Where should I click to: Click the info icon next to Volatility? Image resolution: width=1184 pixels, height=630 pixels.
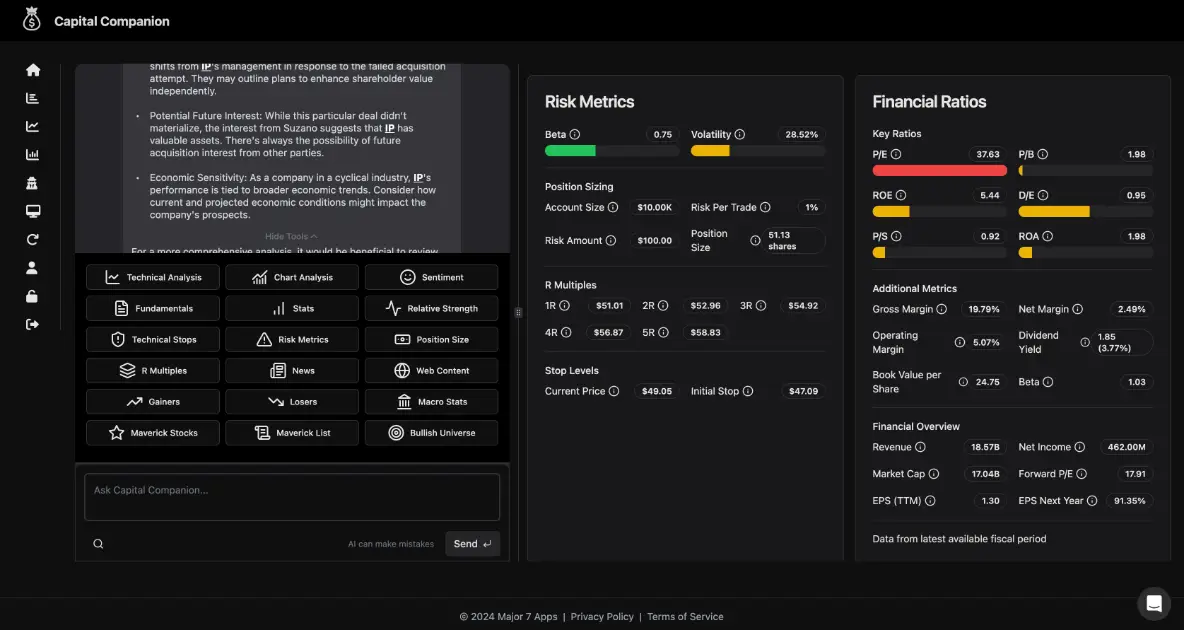click(741, 135)
